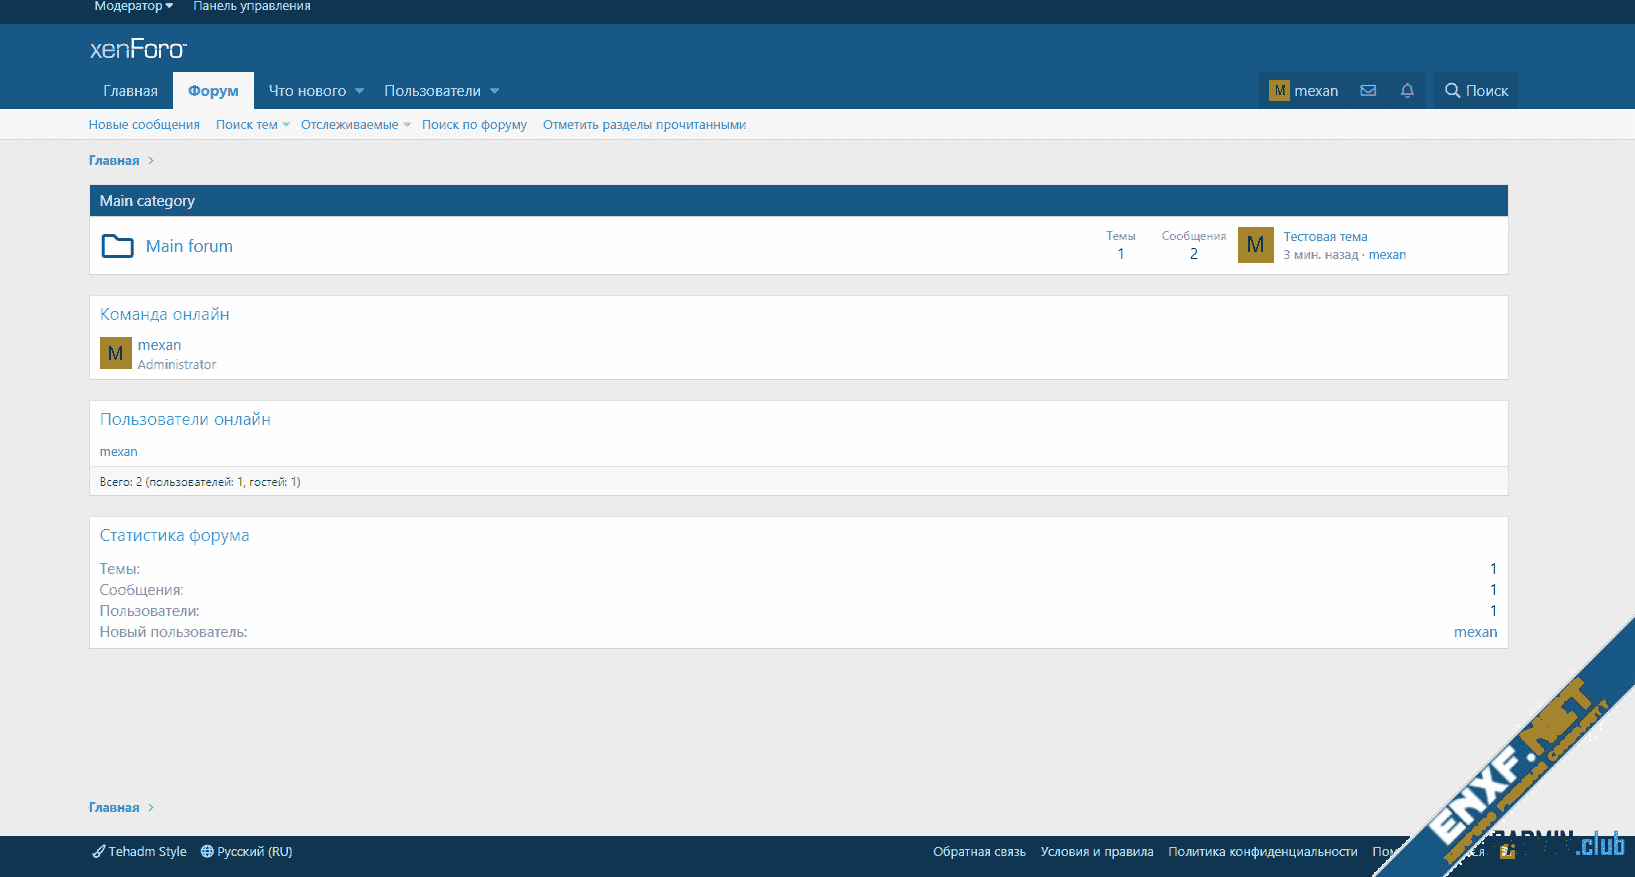This screenshot has height=877, width=1635.
Task: Click the XenForo logo
Action: coord(138,49)
